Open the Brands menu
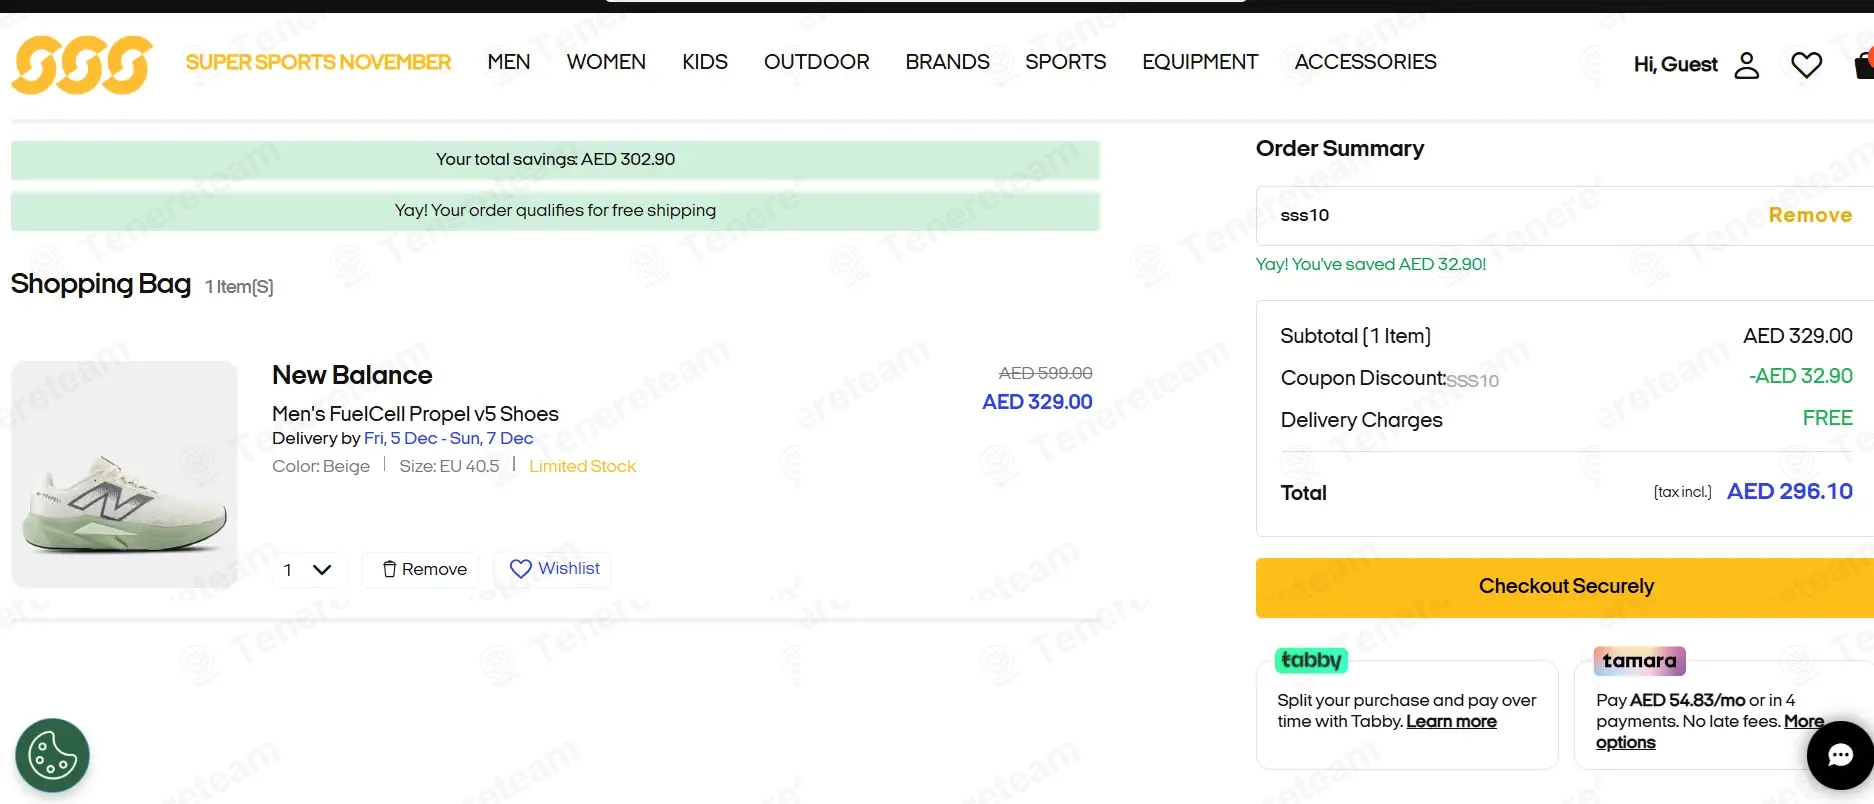1874x804 pixels. [948, 62]
